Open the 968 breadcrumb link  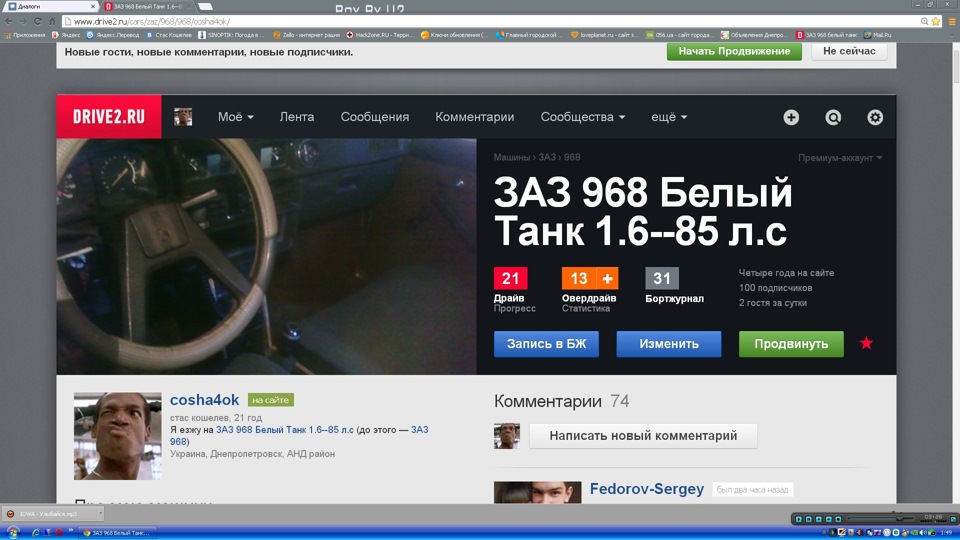572,157
